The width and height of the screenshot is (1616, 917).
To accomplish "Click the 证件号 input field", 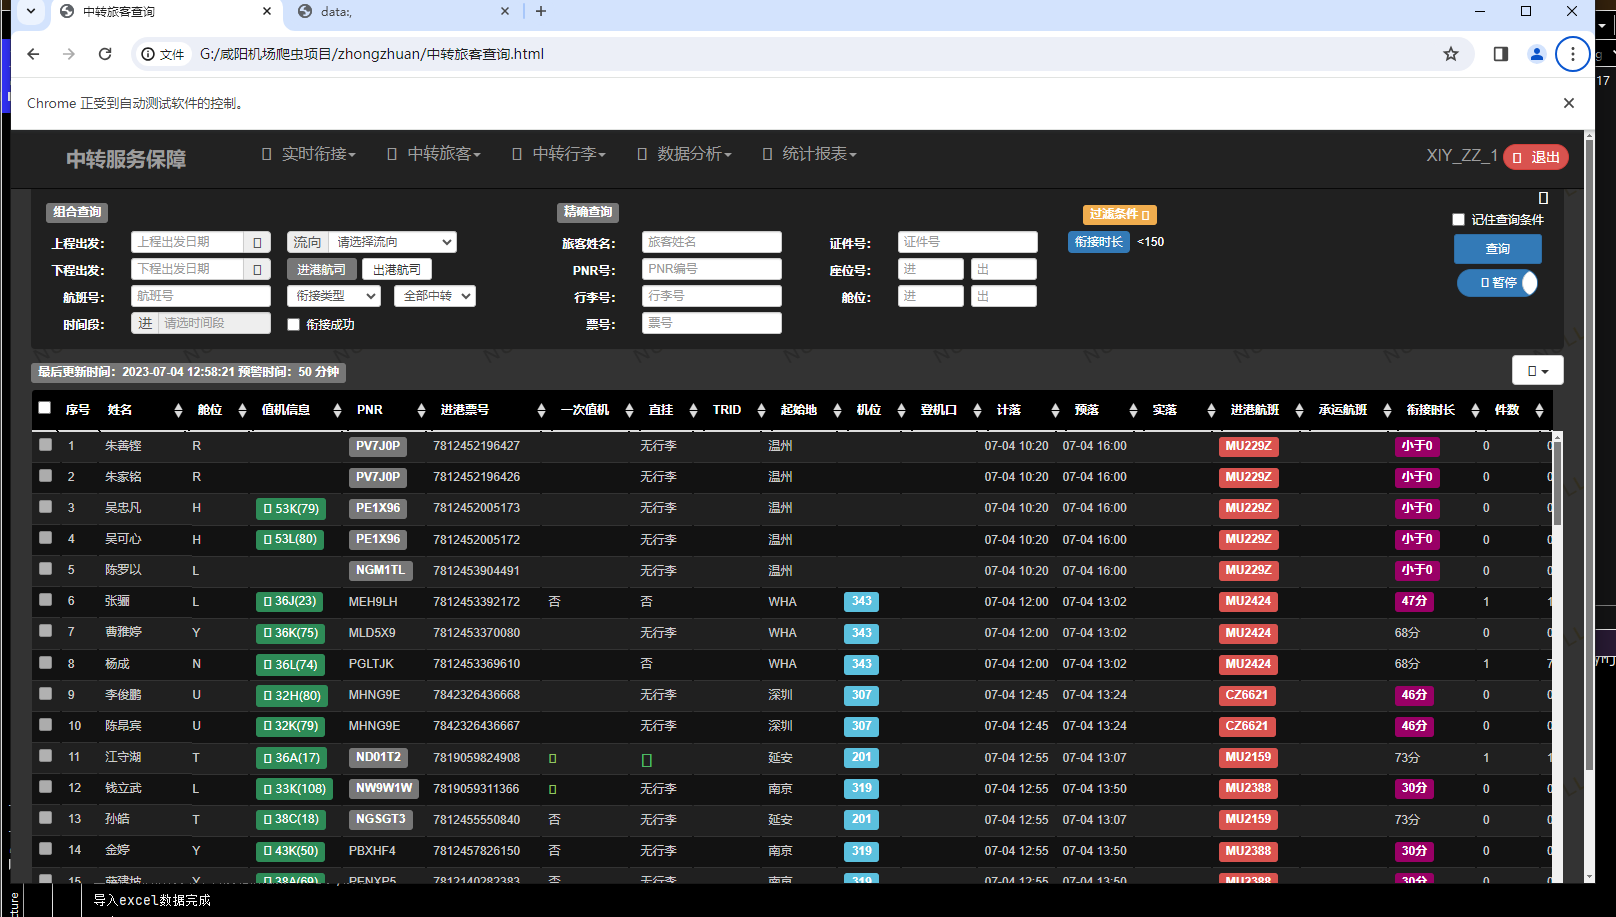I will [x=968, y=242].
